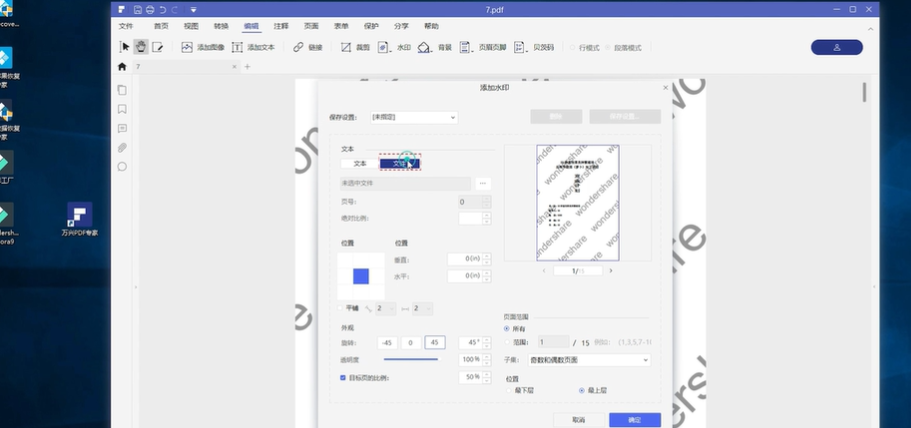This screenshot has height=428, width=911.
Task: Click 添加图像 add image tool
Action: click(203, 48)
